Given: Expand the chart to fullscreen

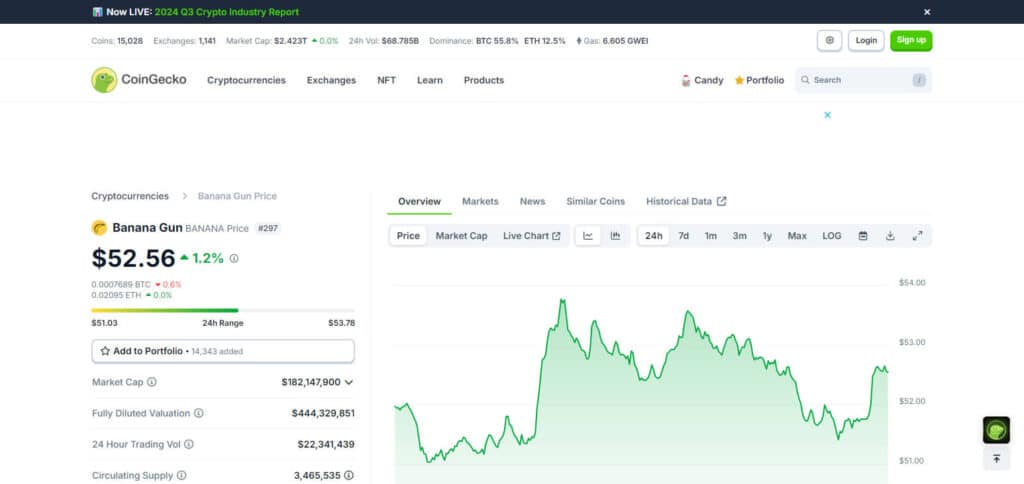Looking at the screenshot, I should click(918, 236).
